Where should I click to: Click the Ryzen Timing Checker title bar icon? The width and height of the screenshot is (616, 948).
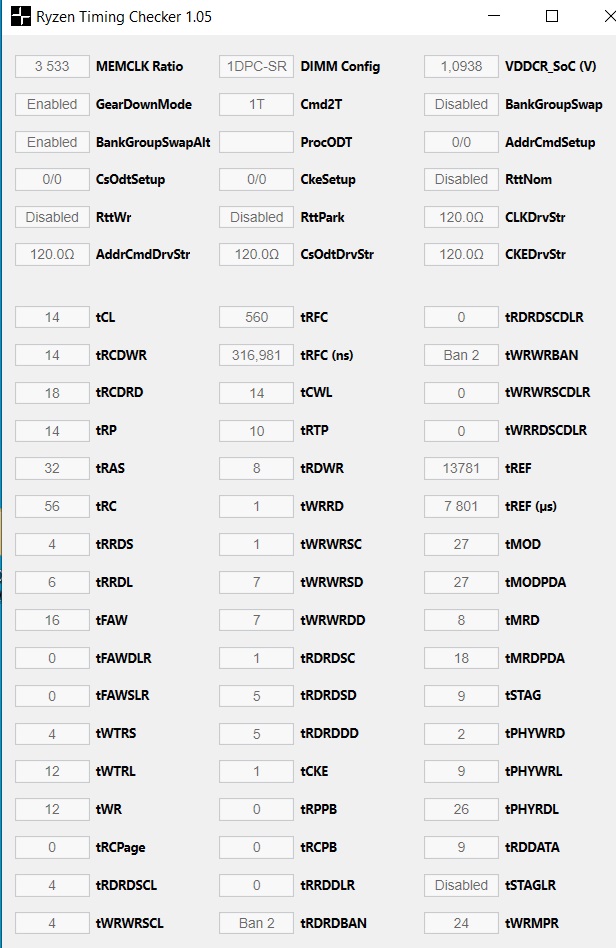tap(20, 16)
